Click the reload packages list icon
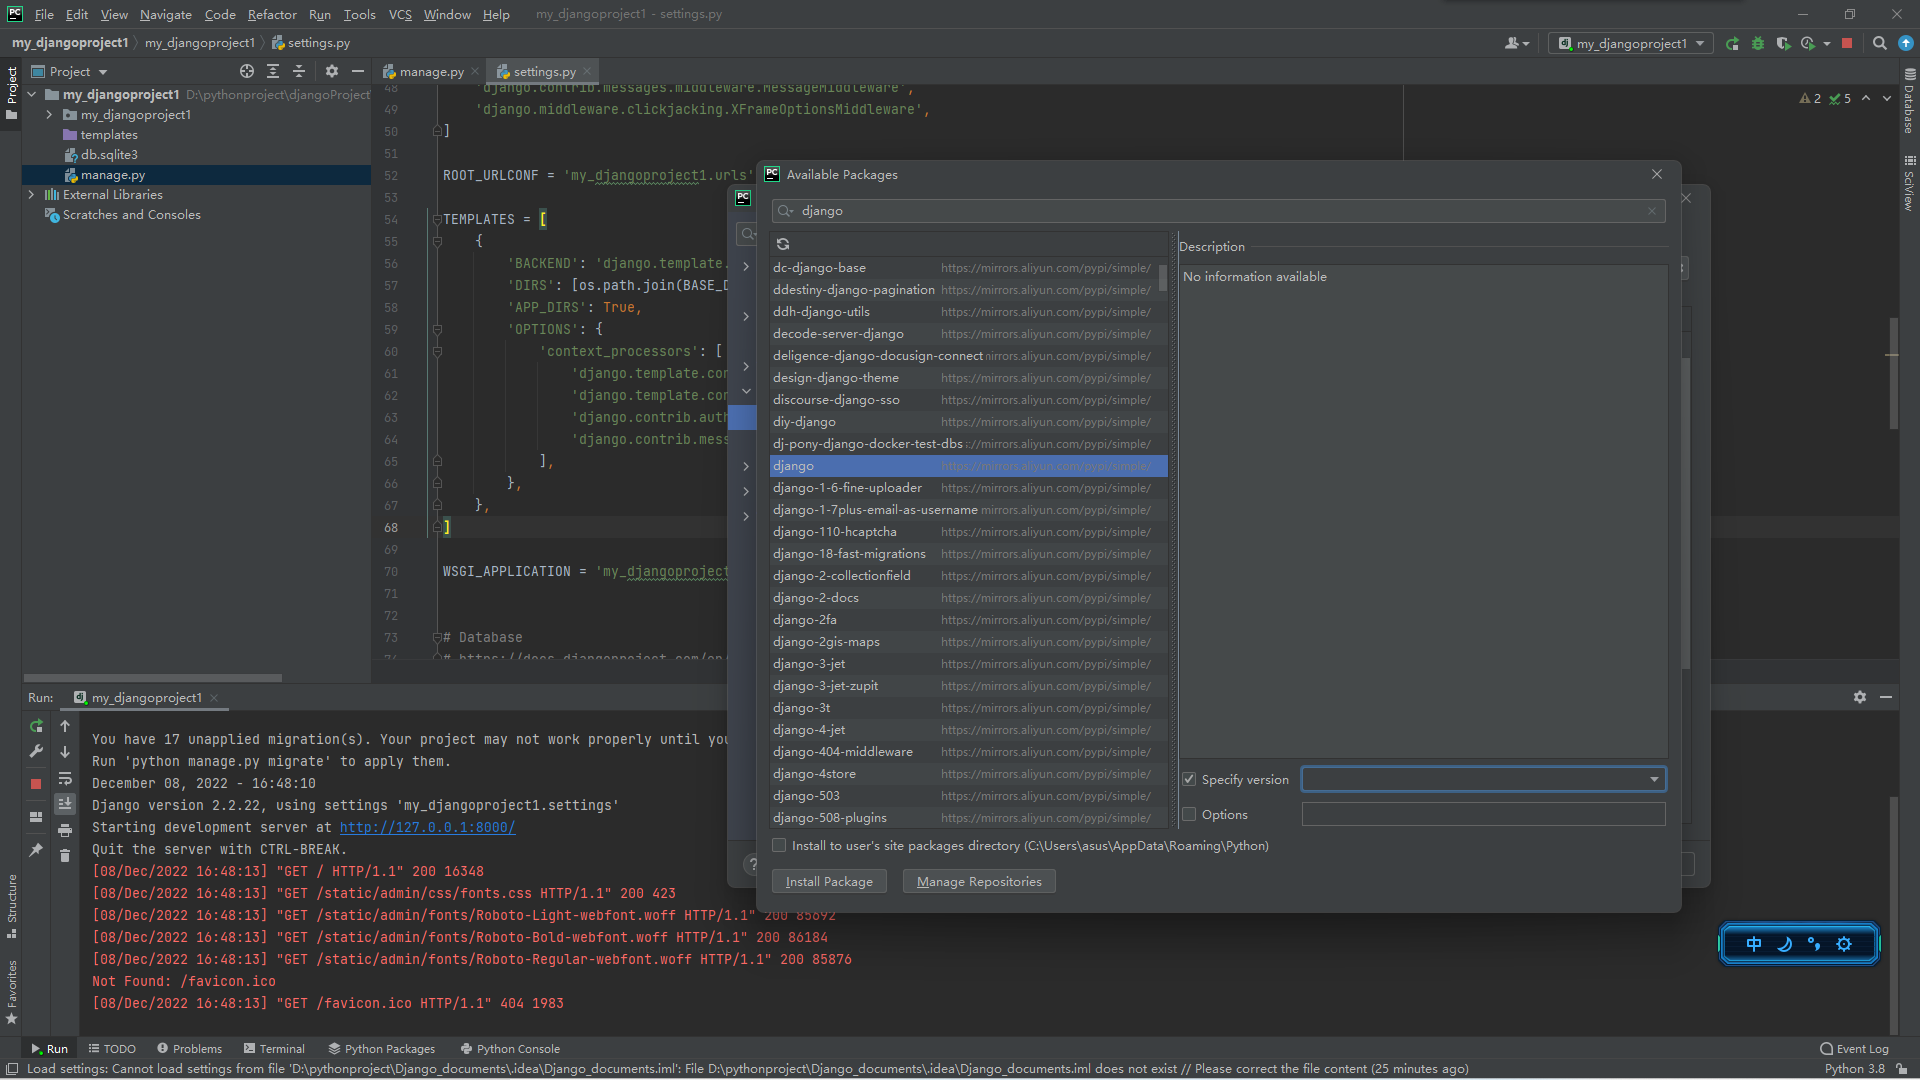This screenshot has width=1920, height=1080. 783,244
